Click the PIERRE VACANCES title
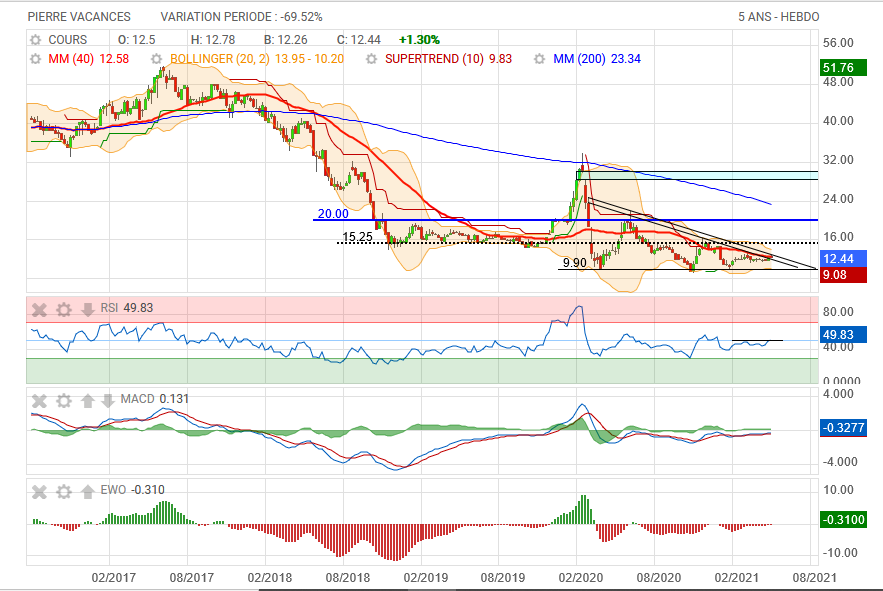The height and width of the screenshot is (591, 883). click(x=79, y=17)
